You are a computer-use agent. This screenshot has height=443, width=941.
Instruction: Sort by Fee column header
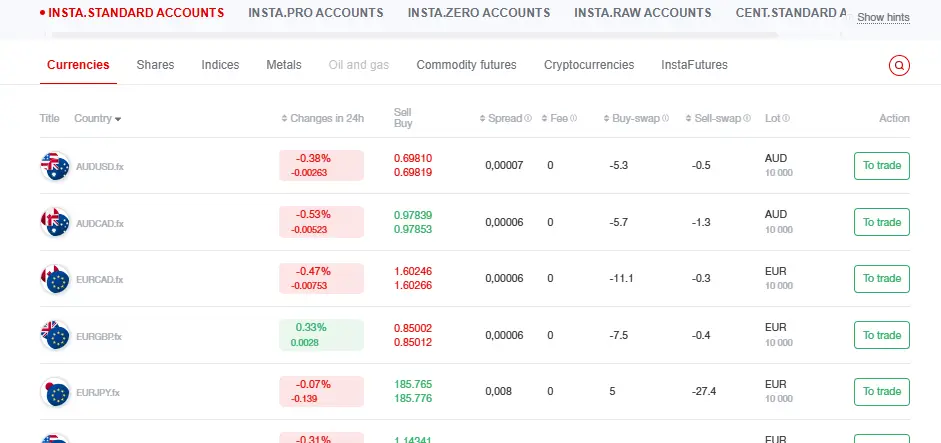[555, 118]
